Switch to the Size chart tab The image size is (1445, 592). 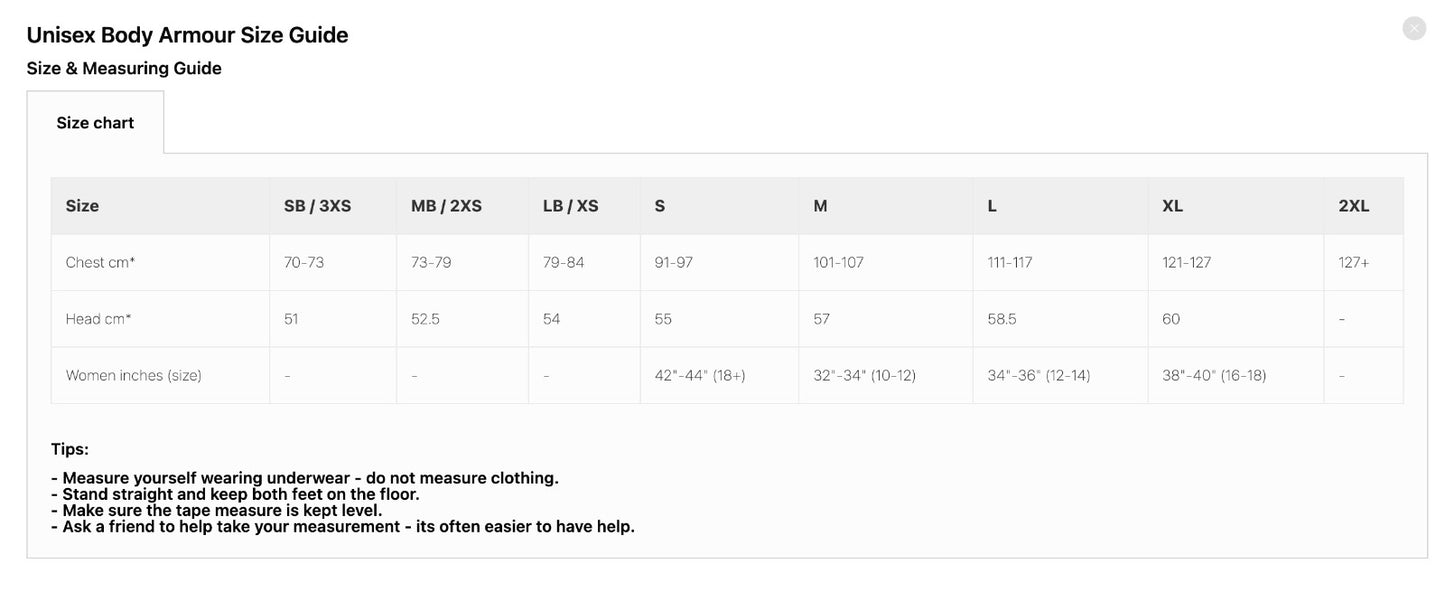click(95, 121)
